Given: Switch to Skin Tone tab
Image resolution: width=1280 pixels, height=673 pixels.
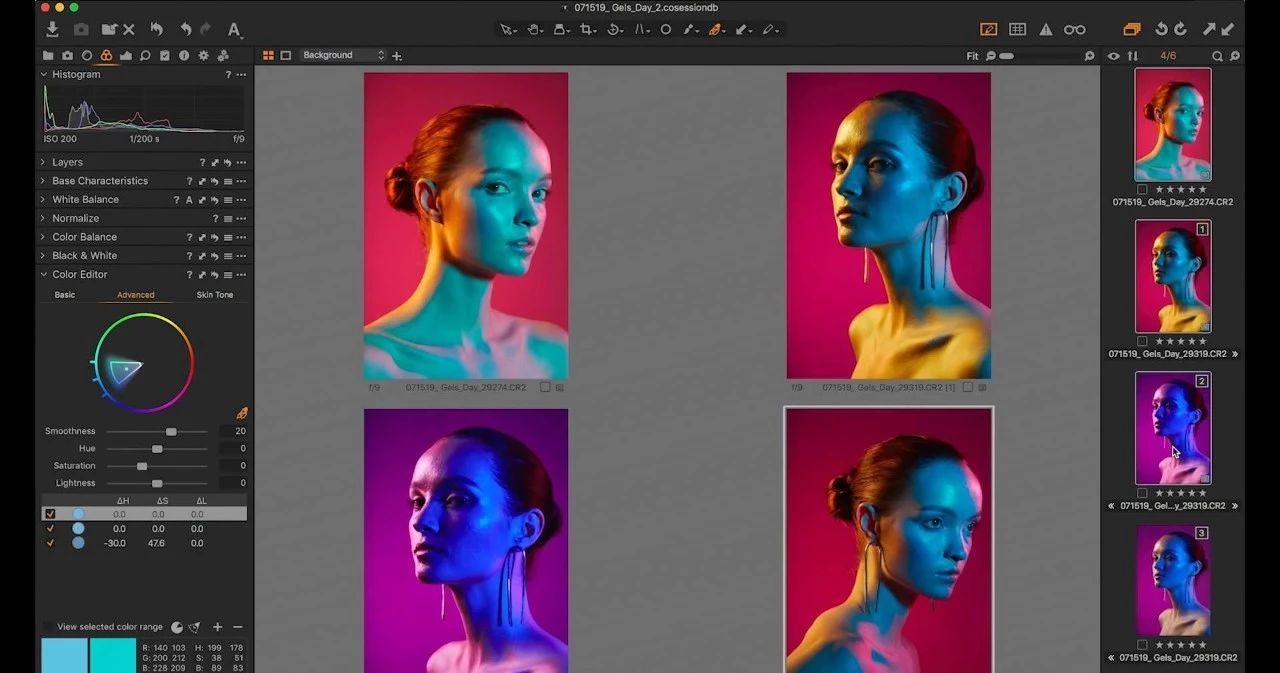Looking at the screenshot, I should [x=215, y=295].
